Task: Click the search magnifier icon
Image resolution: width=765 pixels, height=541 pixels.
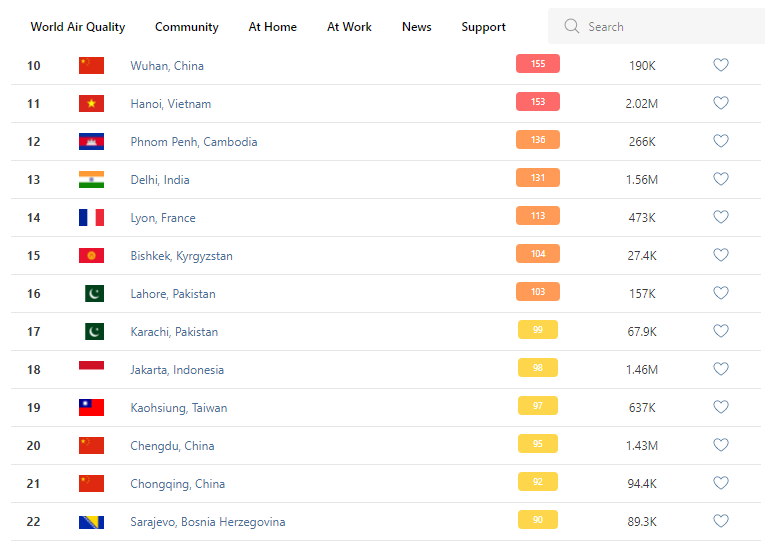Action: (x=572, y=27)
